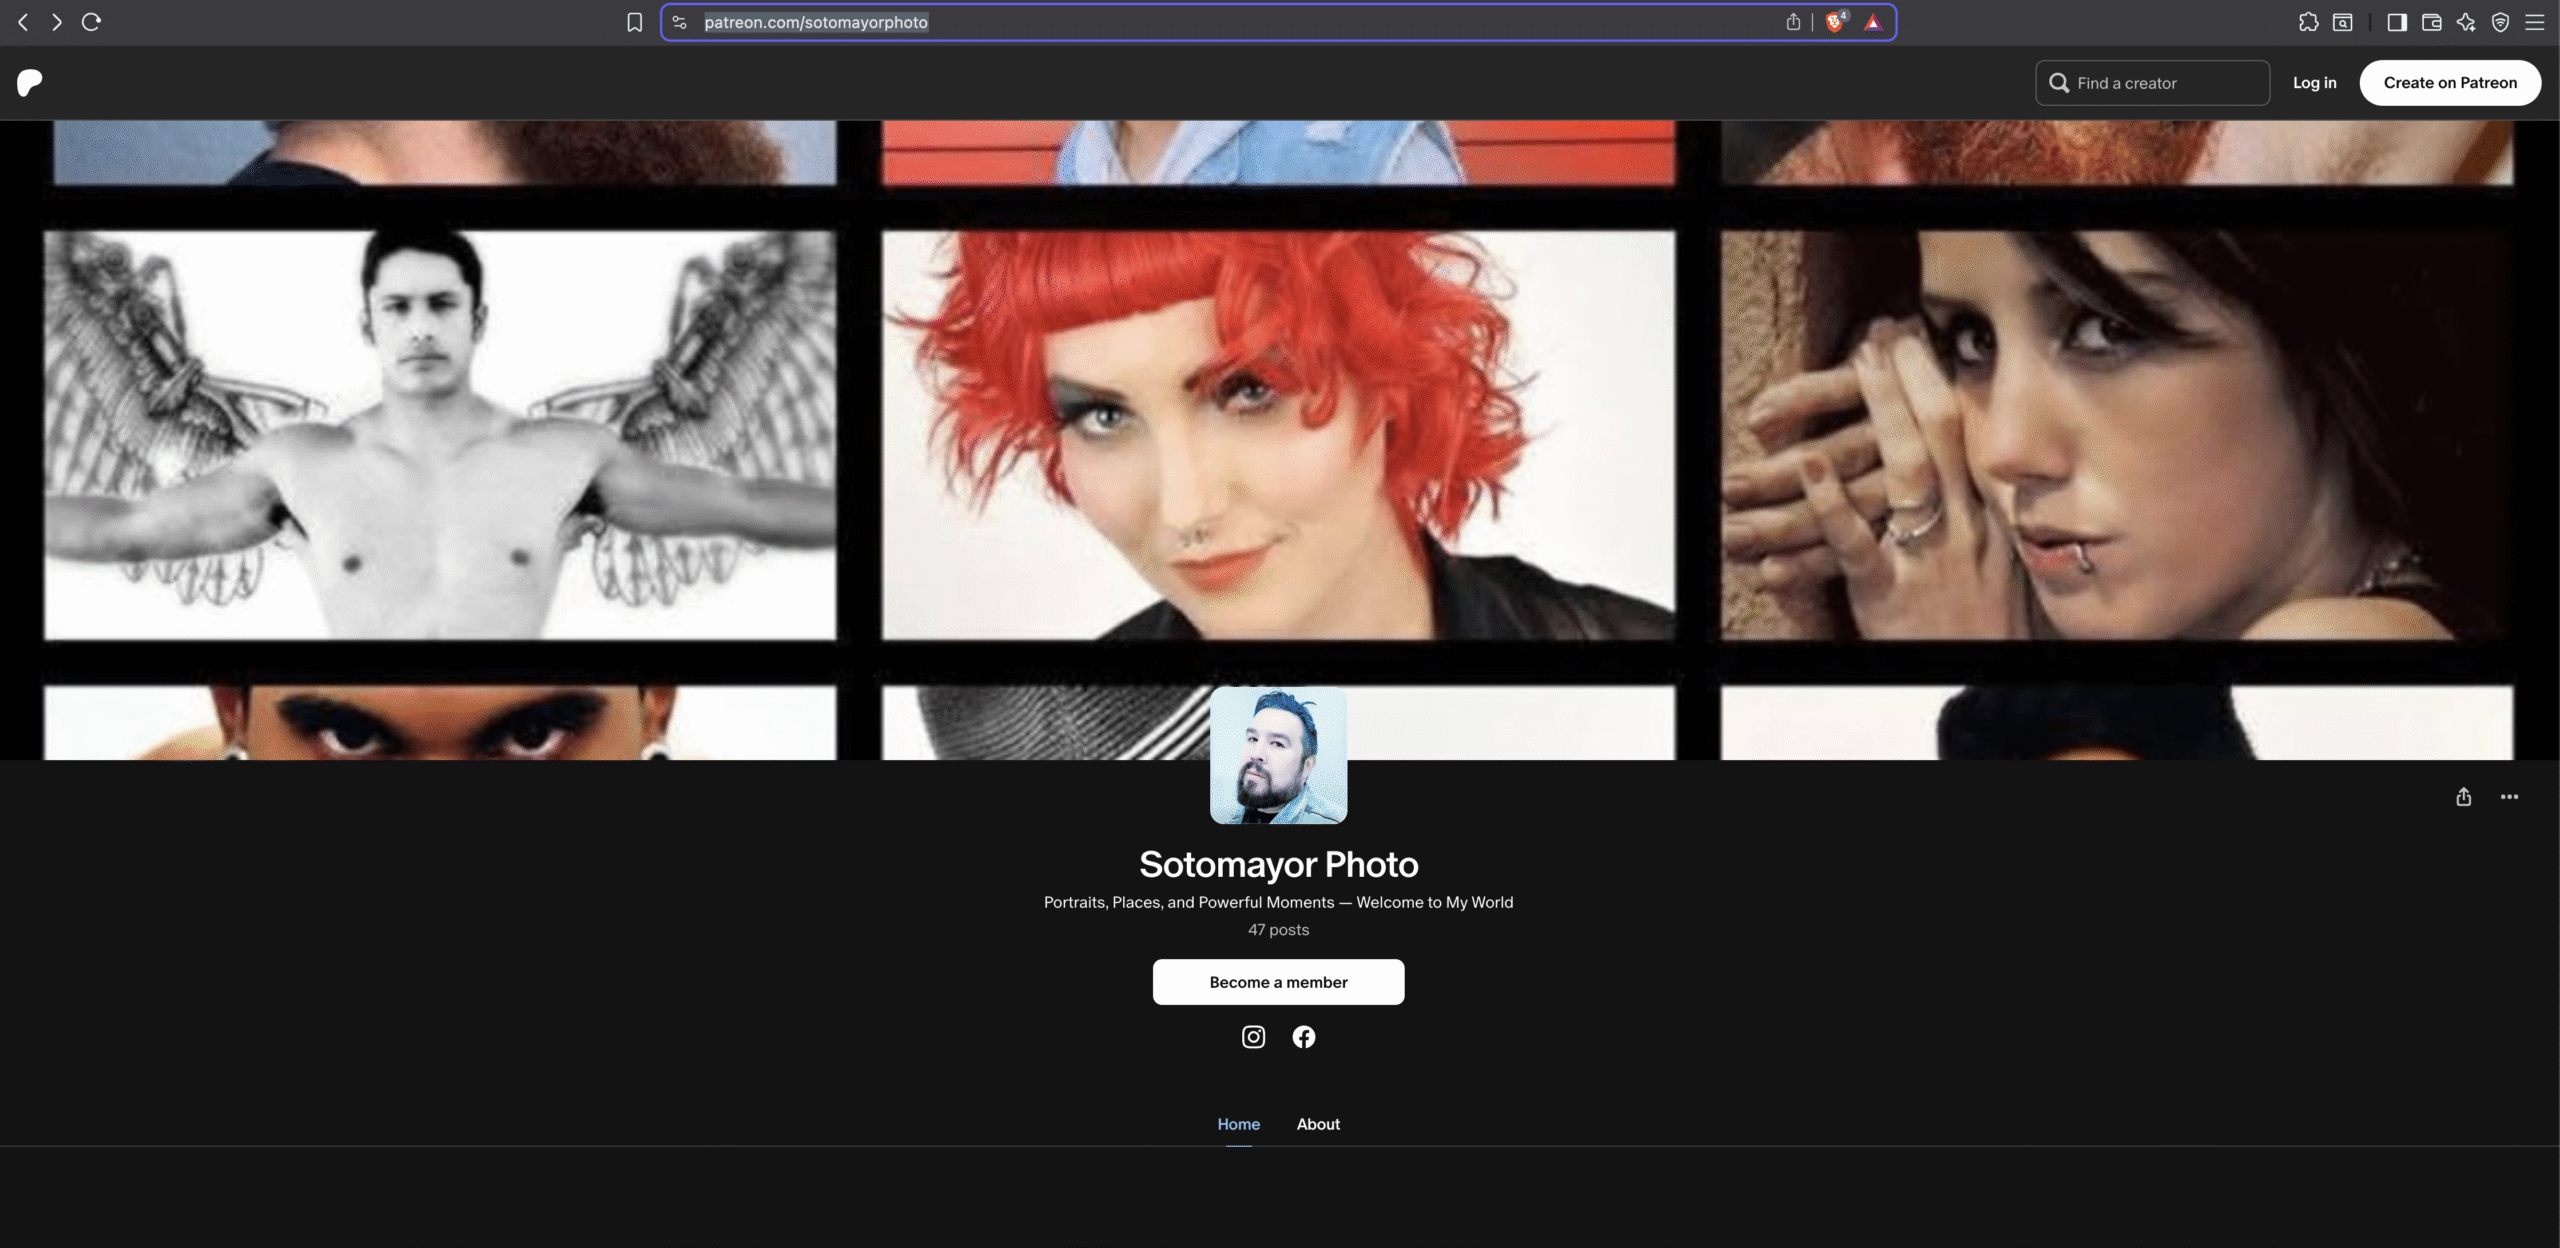Open the browser hamburger menu
The height and width of the screenshot is (1248, 2560).
[x=2536, y=21]
